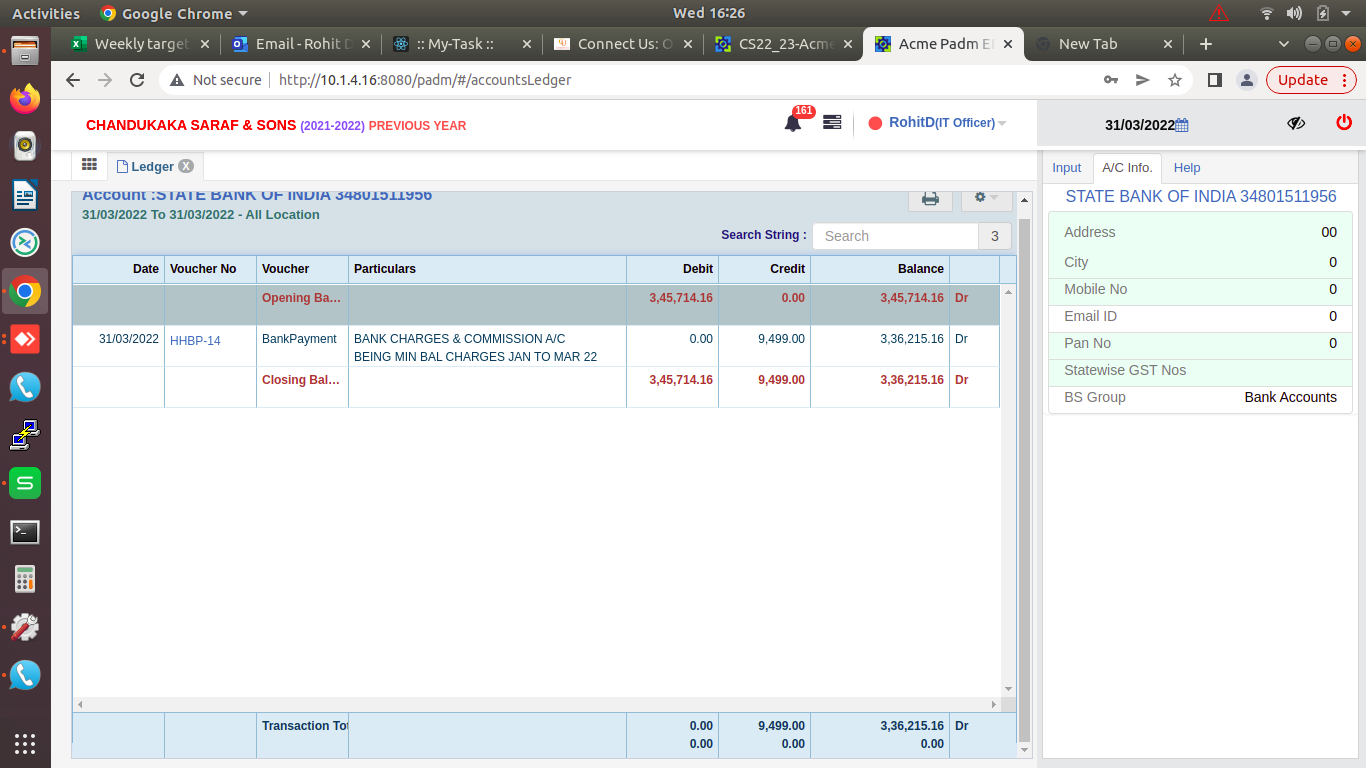This screenshot has height=768, width=1366.
Task: Open LibreOffice Writer from the dock
Action: tap(25, 195)
